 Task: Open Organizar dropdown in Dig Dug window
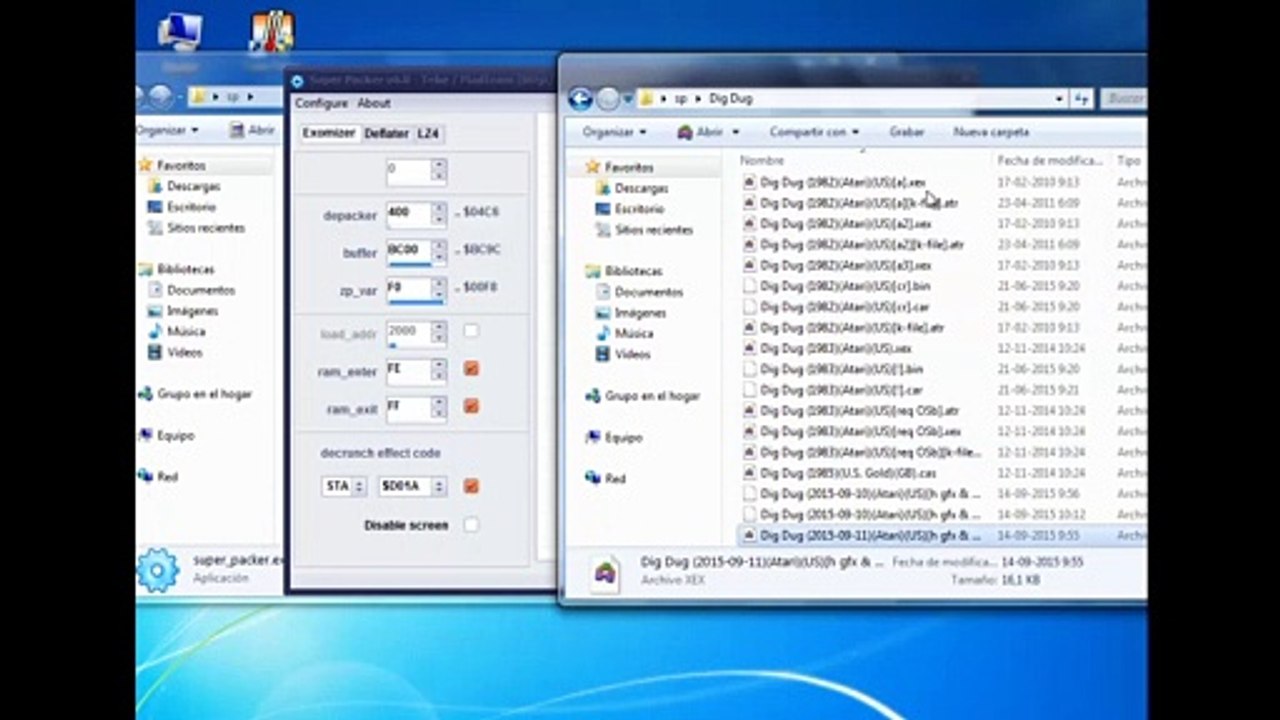pyautogui.click(x=614, y=132)
